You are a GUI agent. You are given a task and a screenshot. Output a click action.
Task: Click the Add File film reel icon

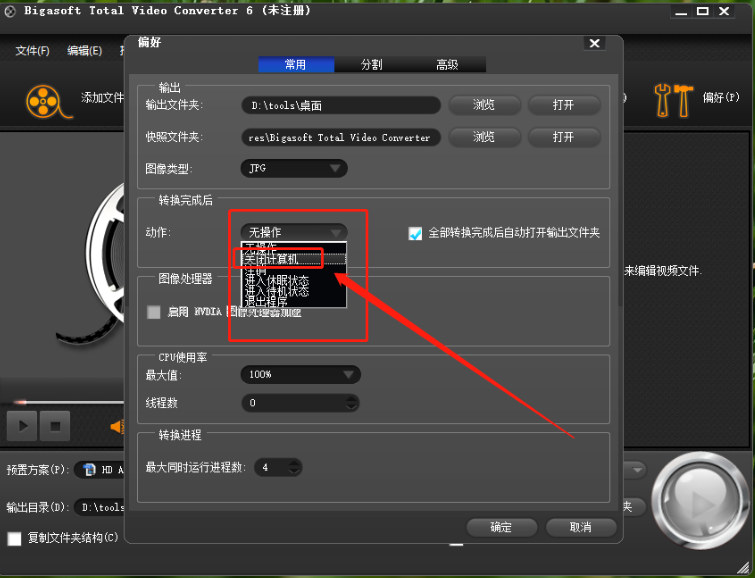pos(48,102)
